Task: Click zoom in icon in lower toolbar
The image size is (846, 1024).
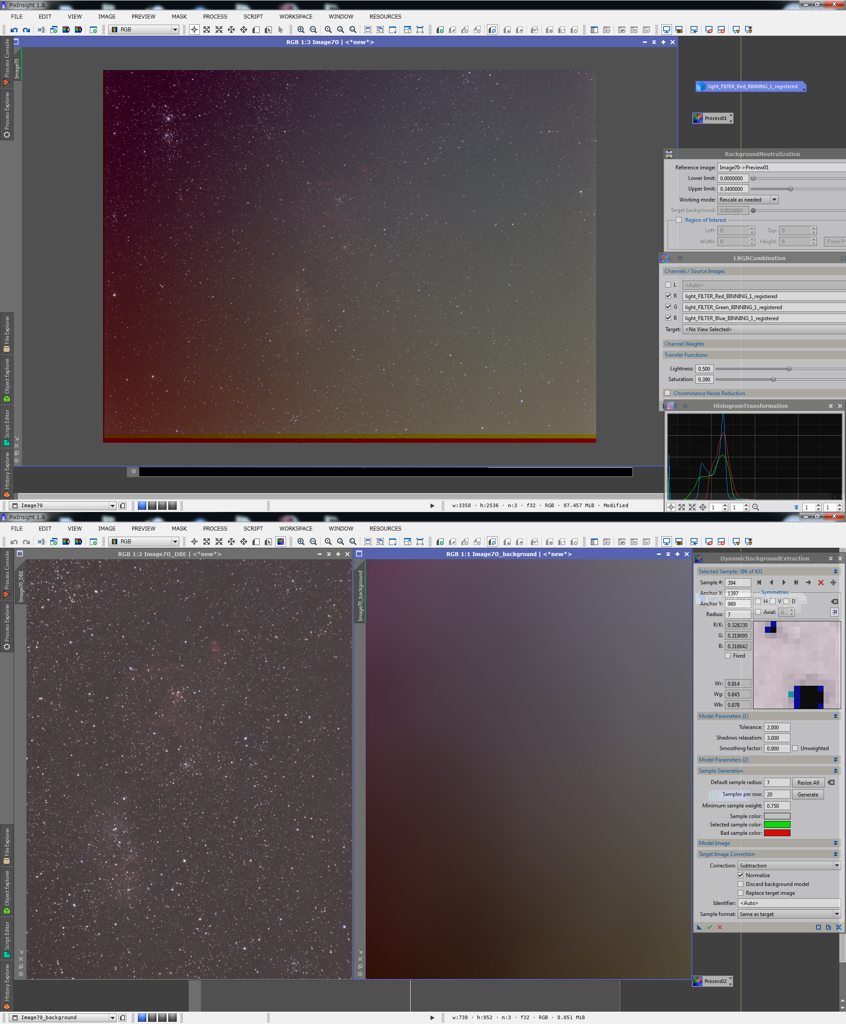Action: 301,542
